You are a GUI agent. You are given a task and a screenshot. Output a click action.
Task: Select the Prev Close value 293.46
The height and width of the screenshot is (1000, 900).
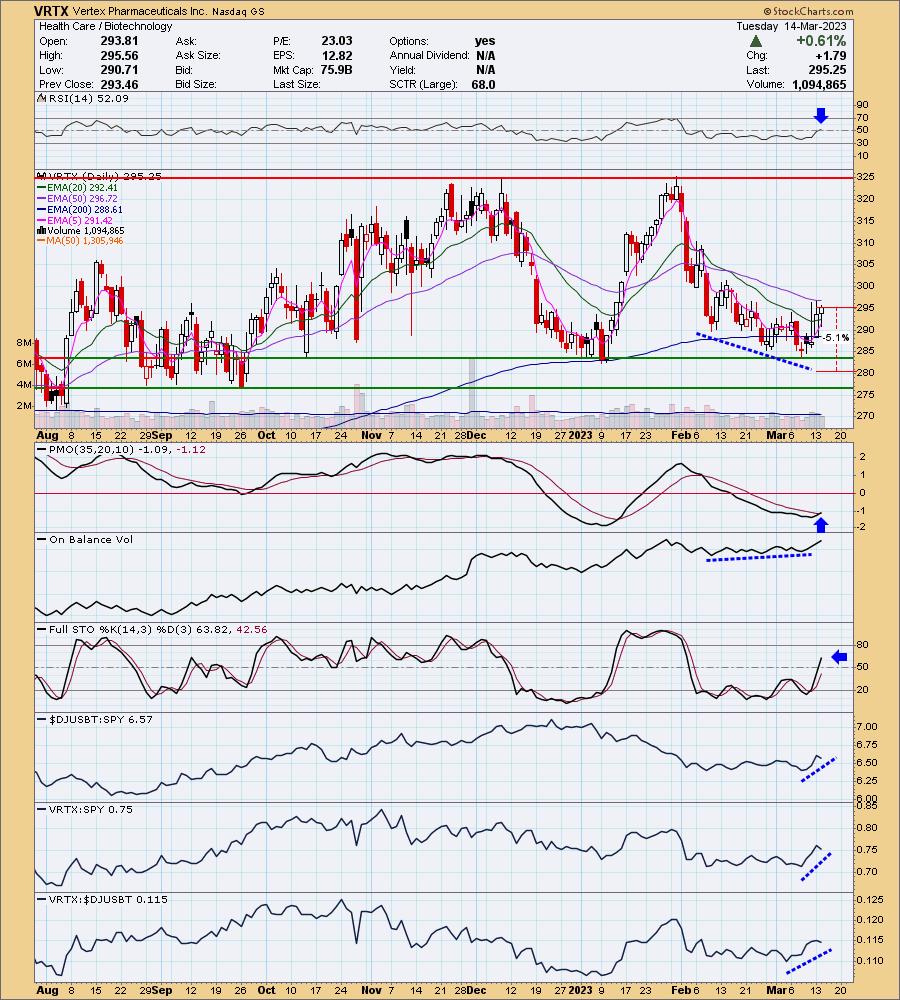[119, 84]
